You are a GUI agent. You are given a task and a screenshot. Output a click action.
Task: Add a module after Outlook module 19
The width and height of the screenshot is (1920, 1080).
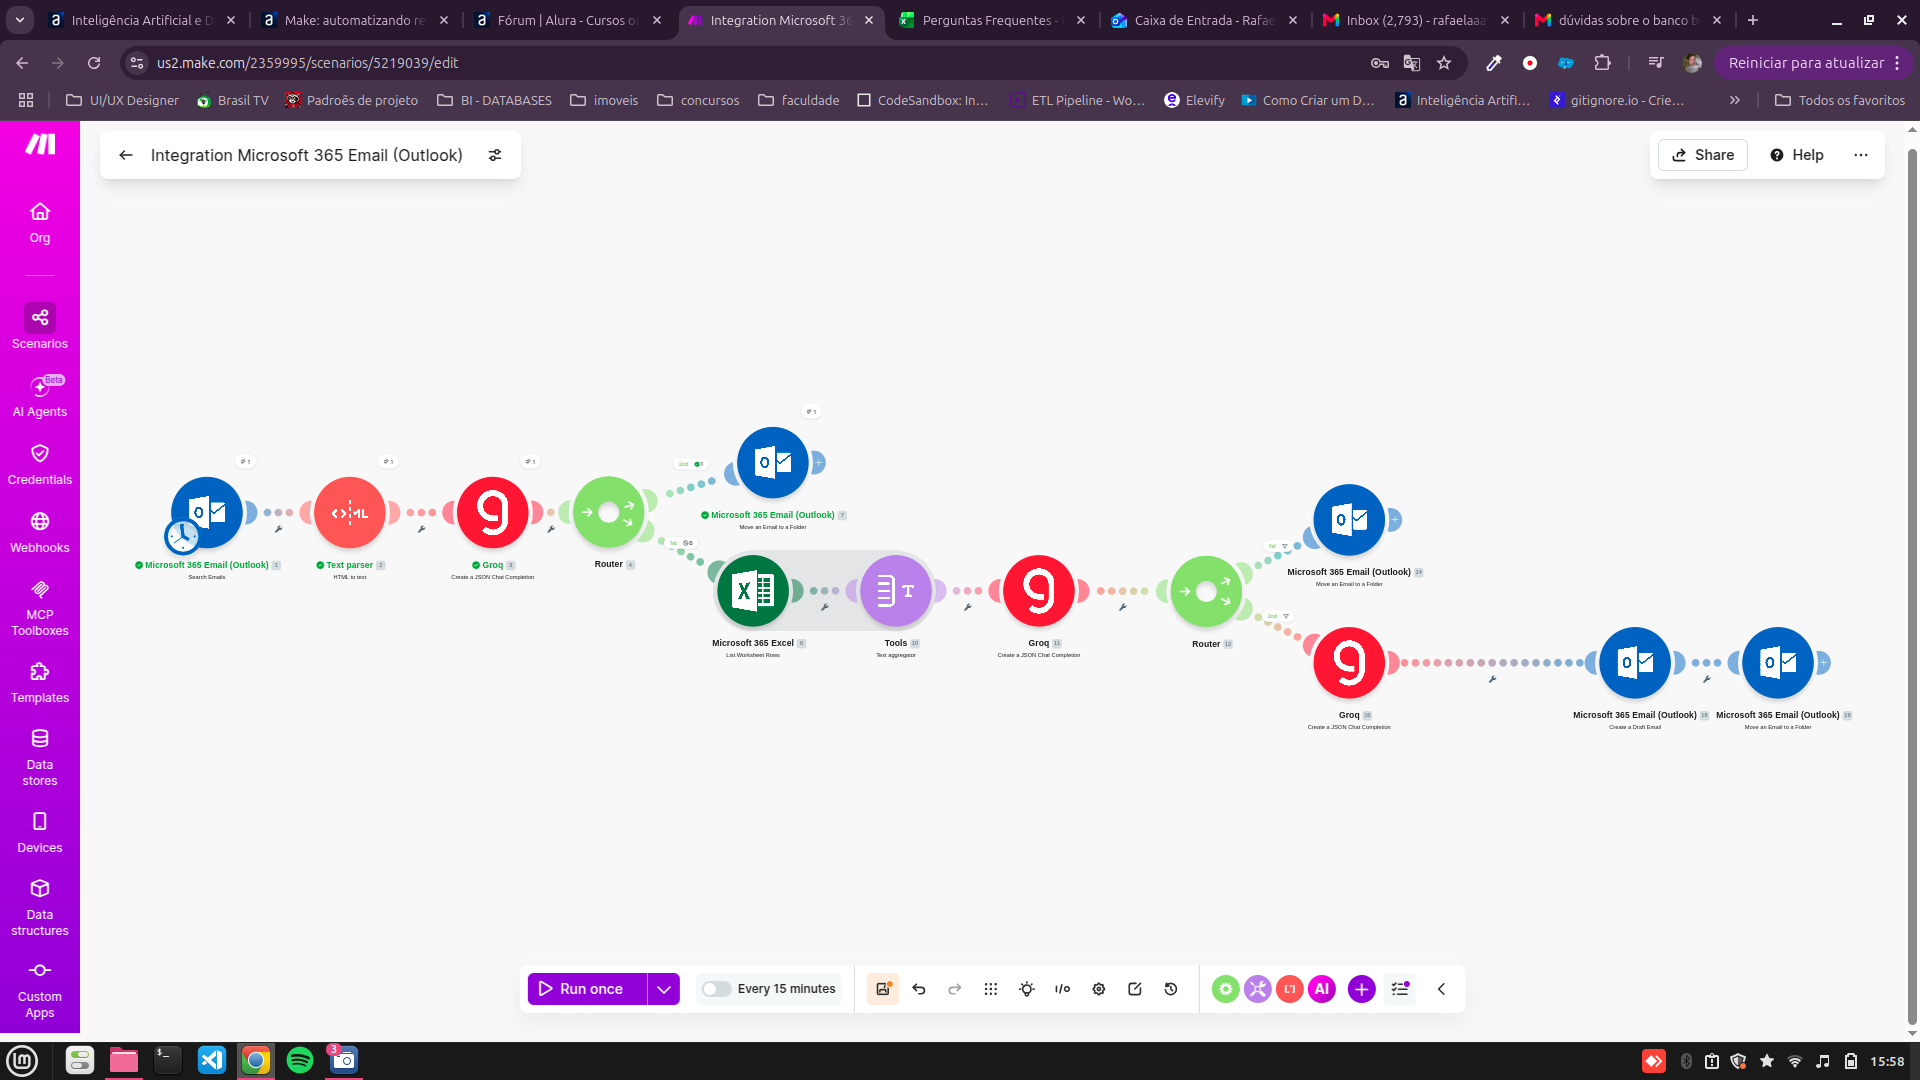click(x=1823, y=663)
